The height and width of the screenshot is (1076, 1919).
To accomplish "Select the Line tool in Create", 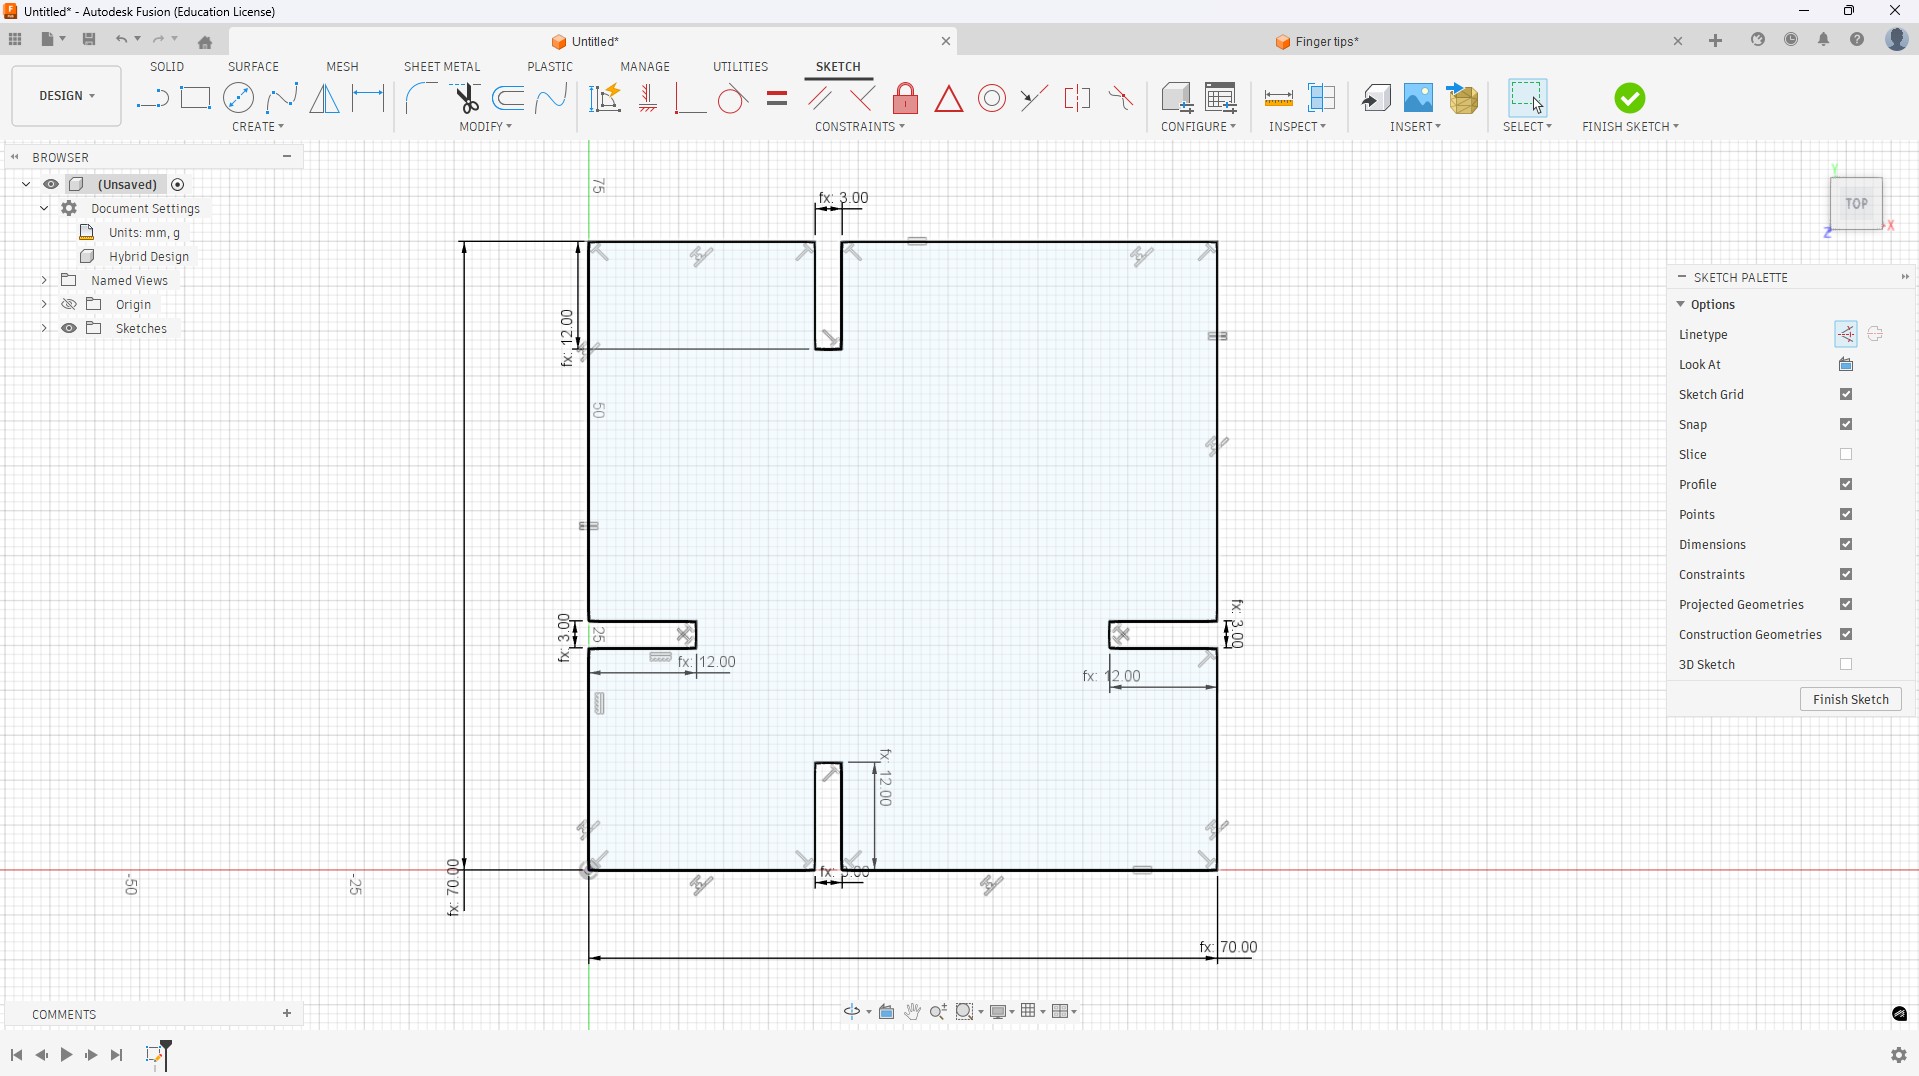I will [x=152, y=98].
